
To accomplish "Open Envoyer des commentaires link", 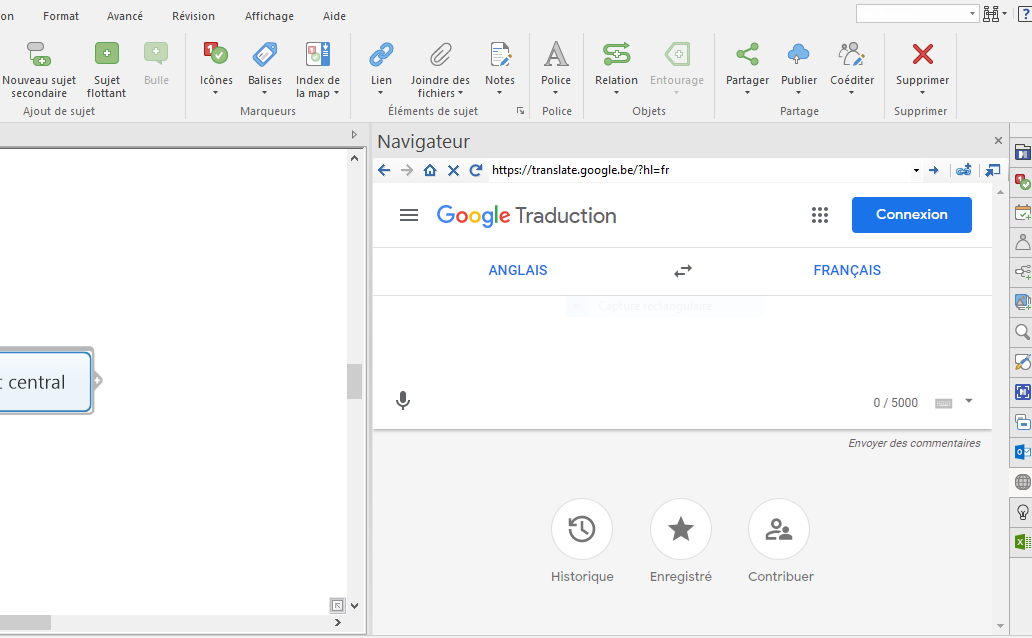I will (914, 443).
